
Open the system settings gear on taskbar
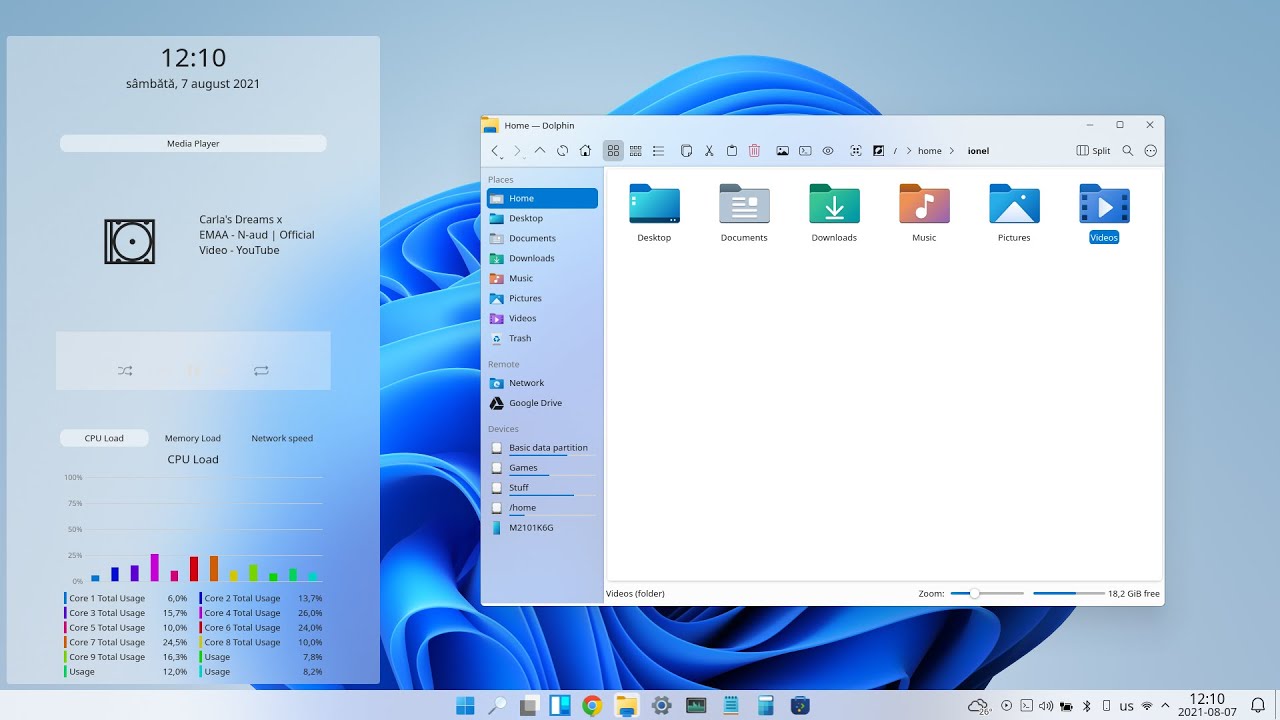[x=661, y=706]
